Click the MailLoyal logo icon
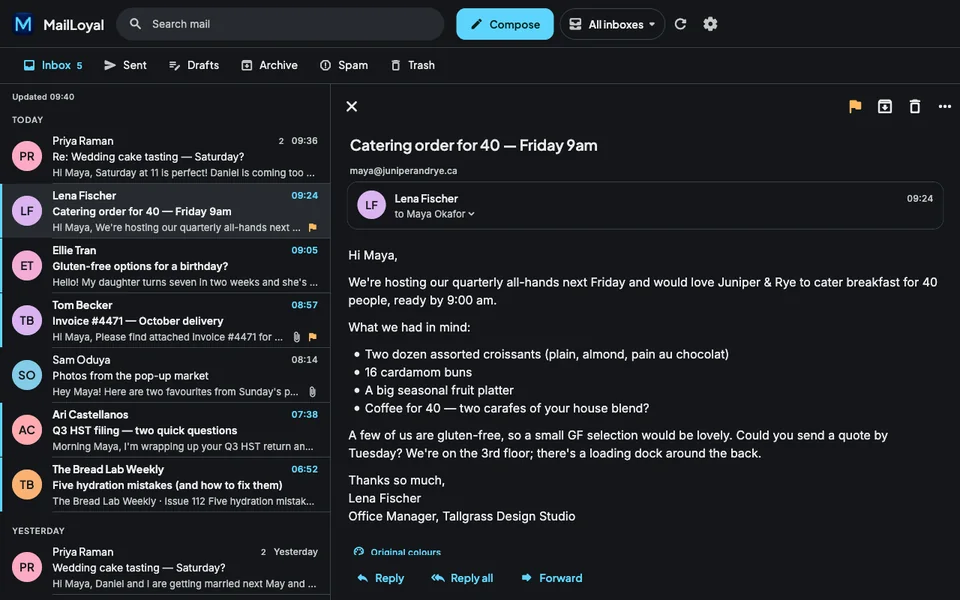 click(23, 24)
